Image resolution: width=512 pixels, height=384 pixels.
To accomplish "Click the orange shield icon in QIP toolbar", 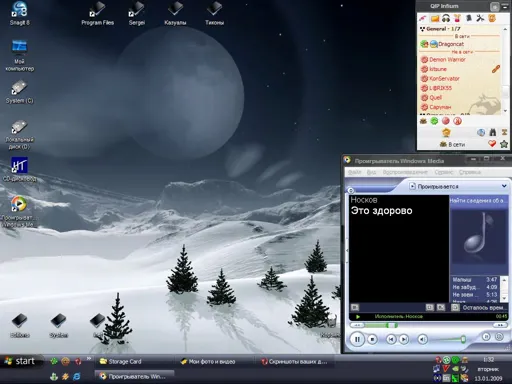I will coord(492,18).
